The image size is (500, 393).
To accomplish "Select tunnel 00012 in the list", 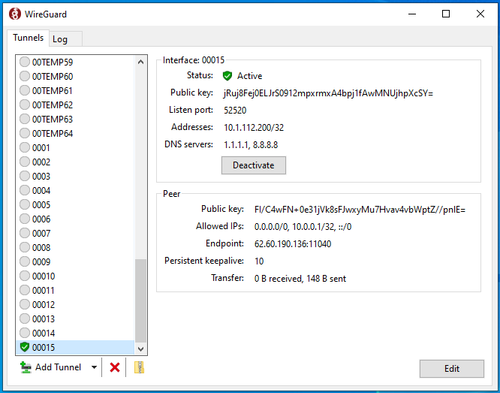I will (75, 304).
